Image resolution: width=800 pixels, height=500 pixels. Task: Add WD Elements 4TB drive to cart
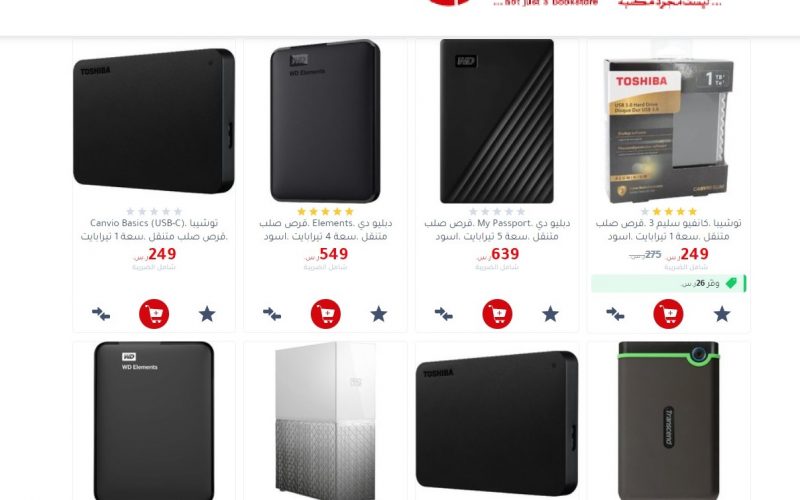pos(326,314)
